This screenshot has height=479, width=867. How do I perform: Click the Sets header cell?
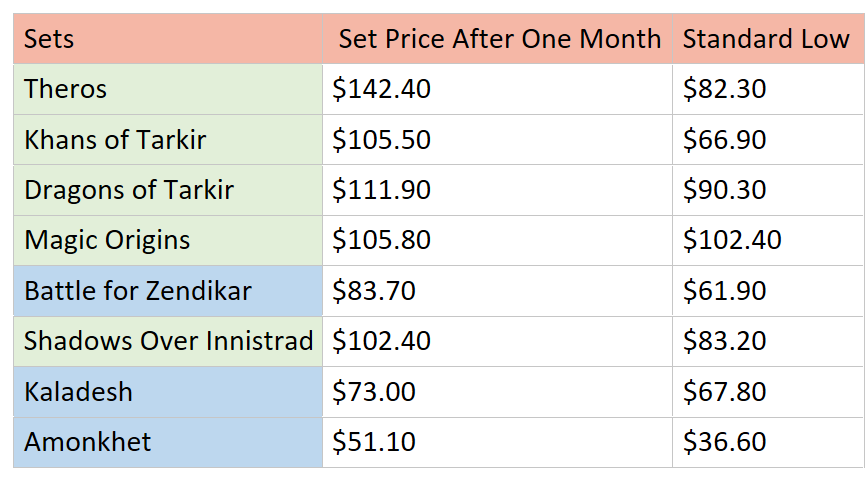point(167,39)
